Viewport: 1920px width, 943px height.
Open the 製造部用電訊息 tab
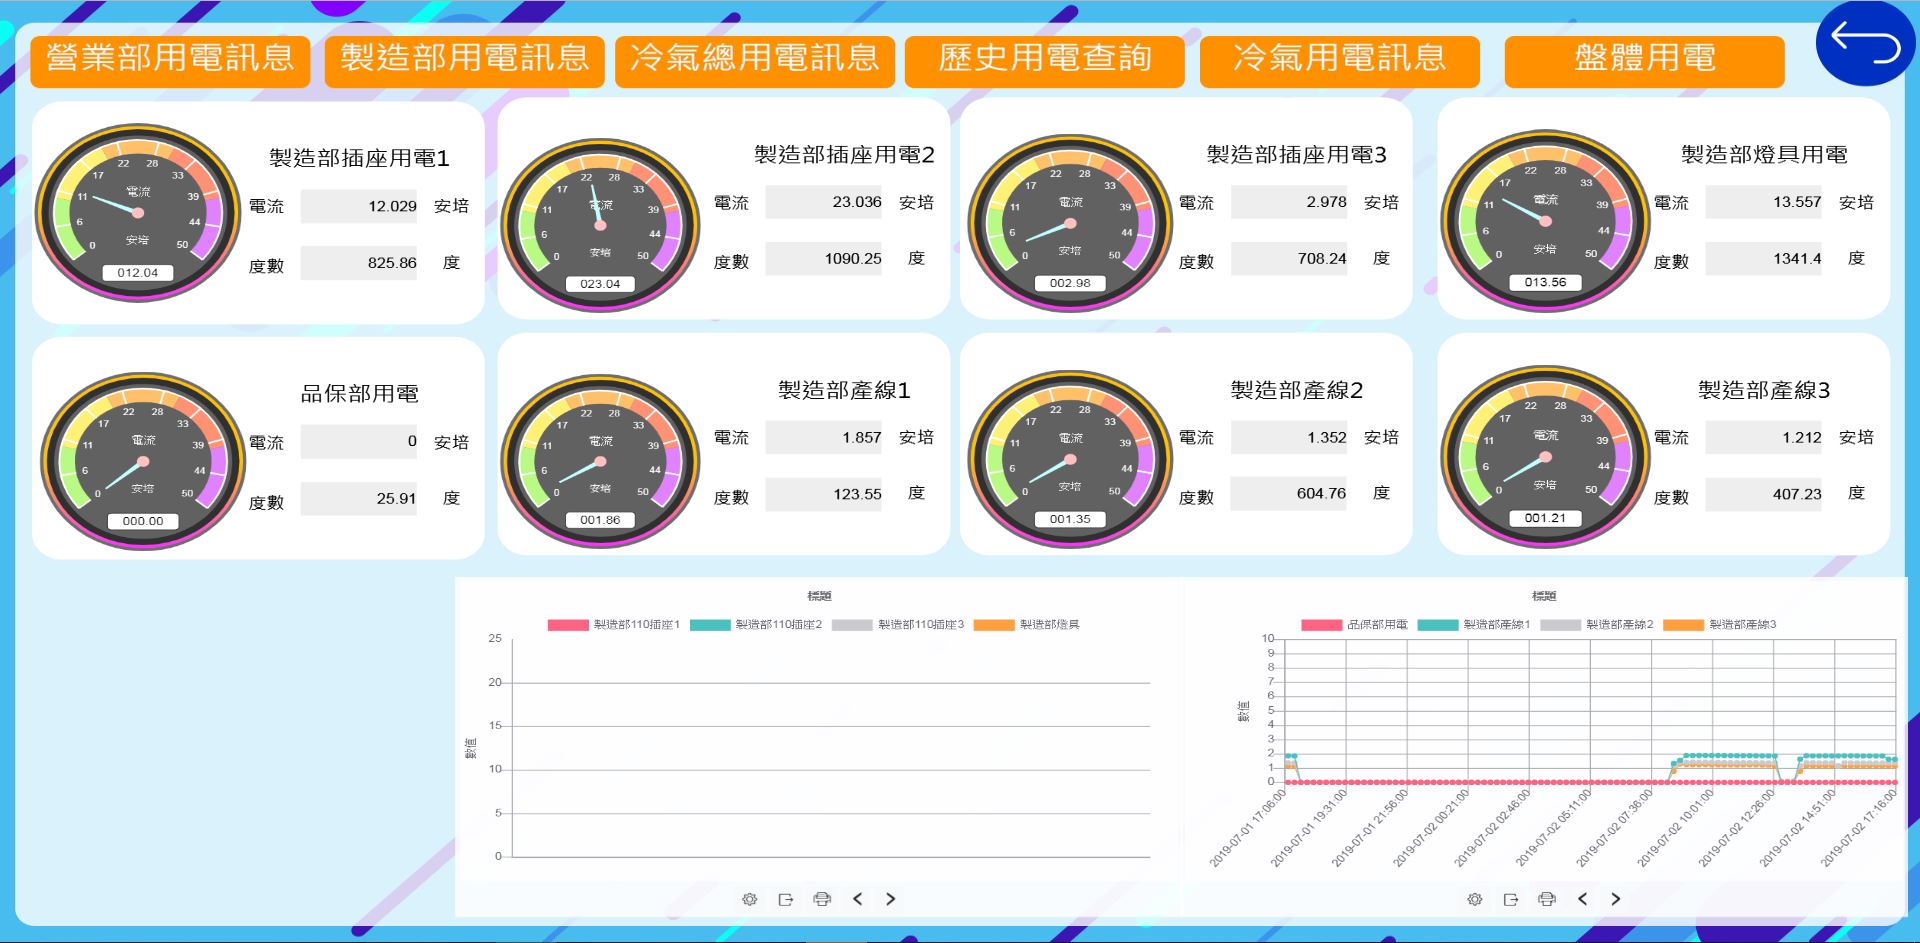(x=465, y=60)
